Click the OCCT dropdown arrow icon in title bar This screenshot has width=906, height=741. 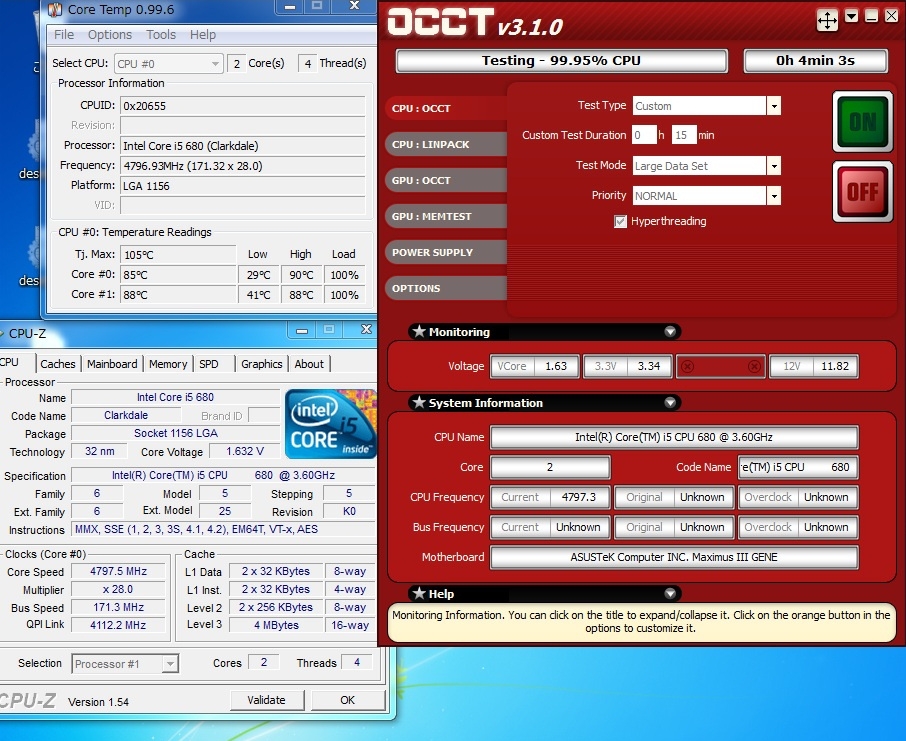[x=852, y=16]
